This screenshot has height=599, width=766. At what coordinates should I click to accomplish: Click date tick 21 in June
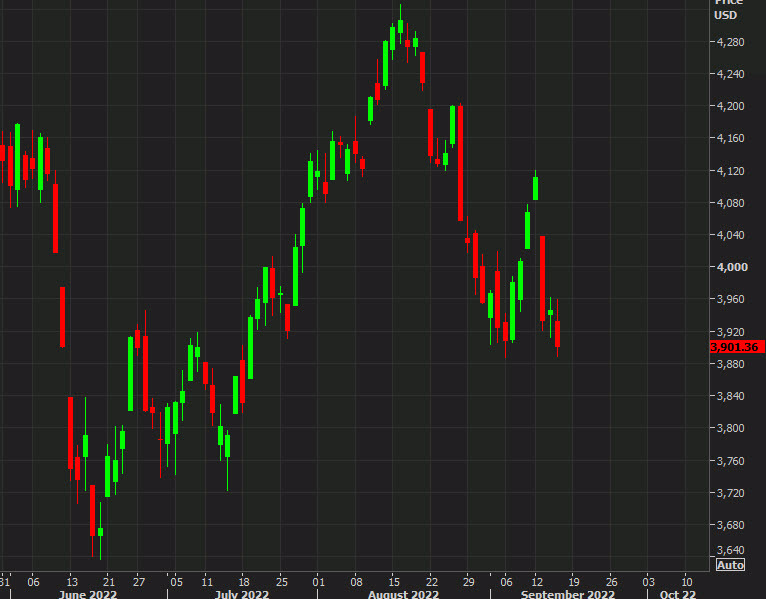pos(108,582)
